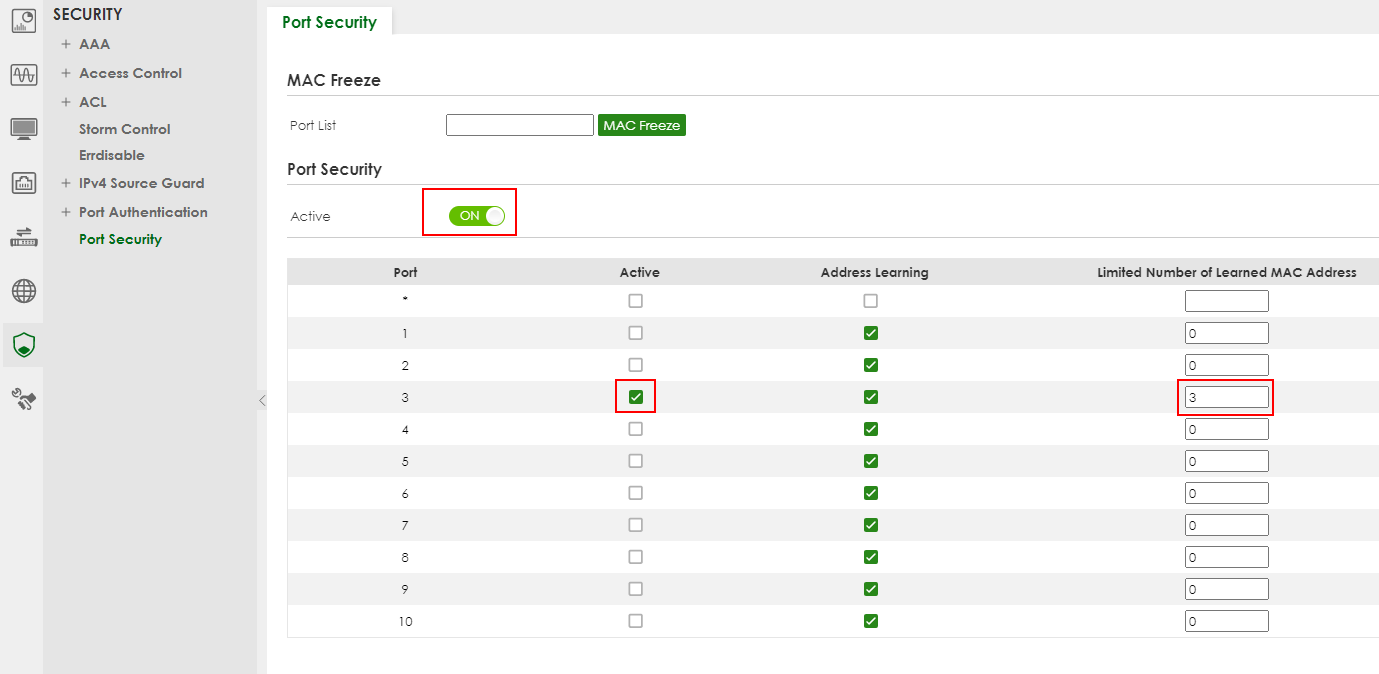The height and width of the screenshot is (674, 1379).
Task: Open the dashboard chart icon in sidebar
Action: (23, 20)
